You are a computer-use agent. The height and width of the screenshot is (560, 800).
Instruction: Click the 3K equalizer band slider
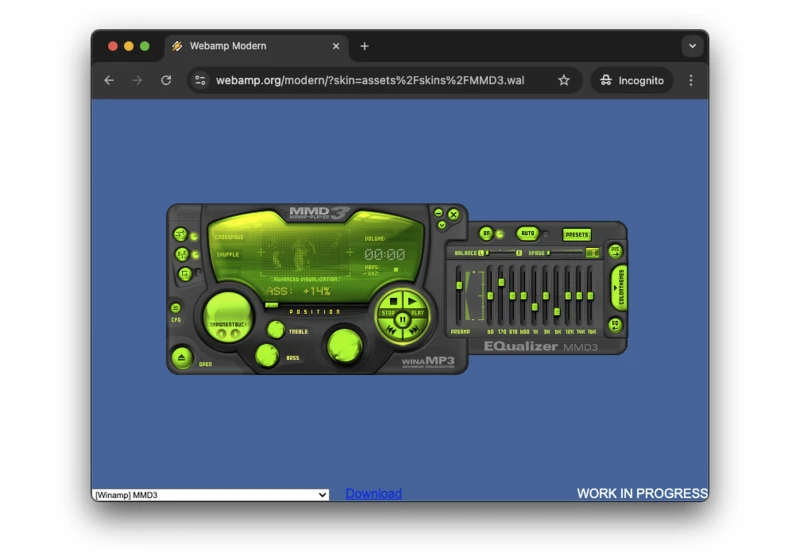pyautogui.click(x=546, y=295)
